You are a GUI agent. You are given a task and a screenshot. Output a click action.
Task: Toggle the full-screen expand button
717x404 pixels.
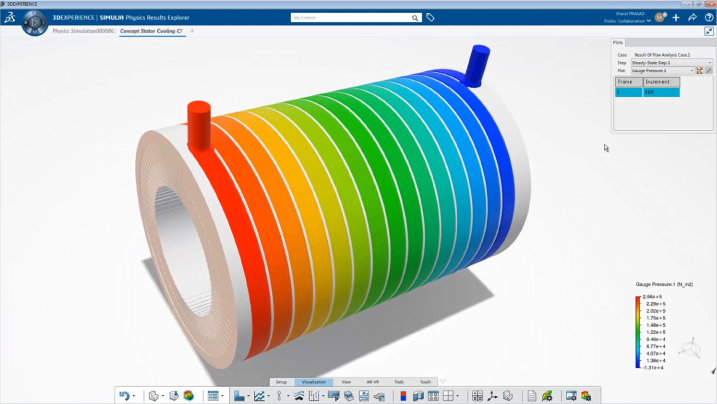tap(709, 31)
